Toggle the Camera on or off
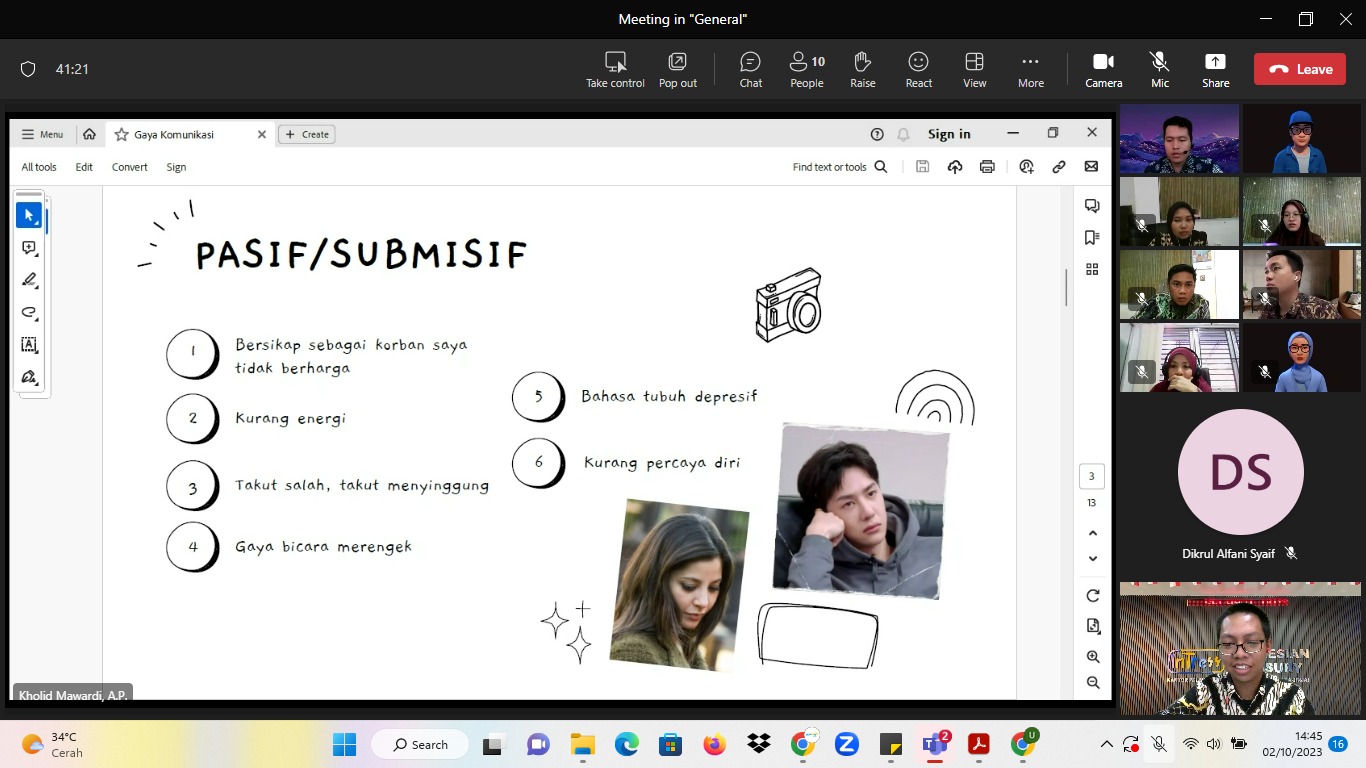The image size is (1366, 768). (x=1103, y=69)
